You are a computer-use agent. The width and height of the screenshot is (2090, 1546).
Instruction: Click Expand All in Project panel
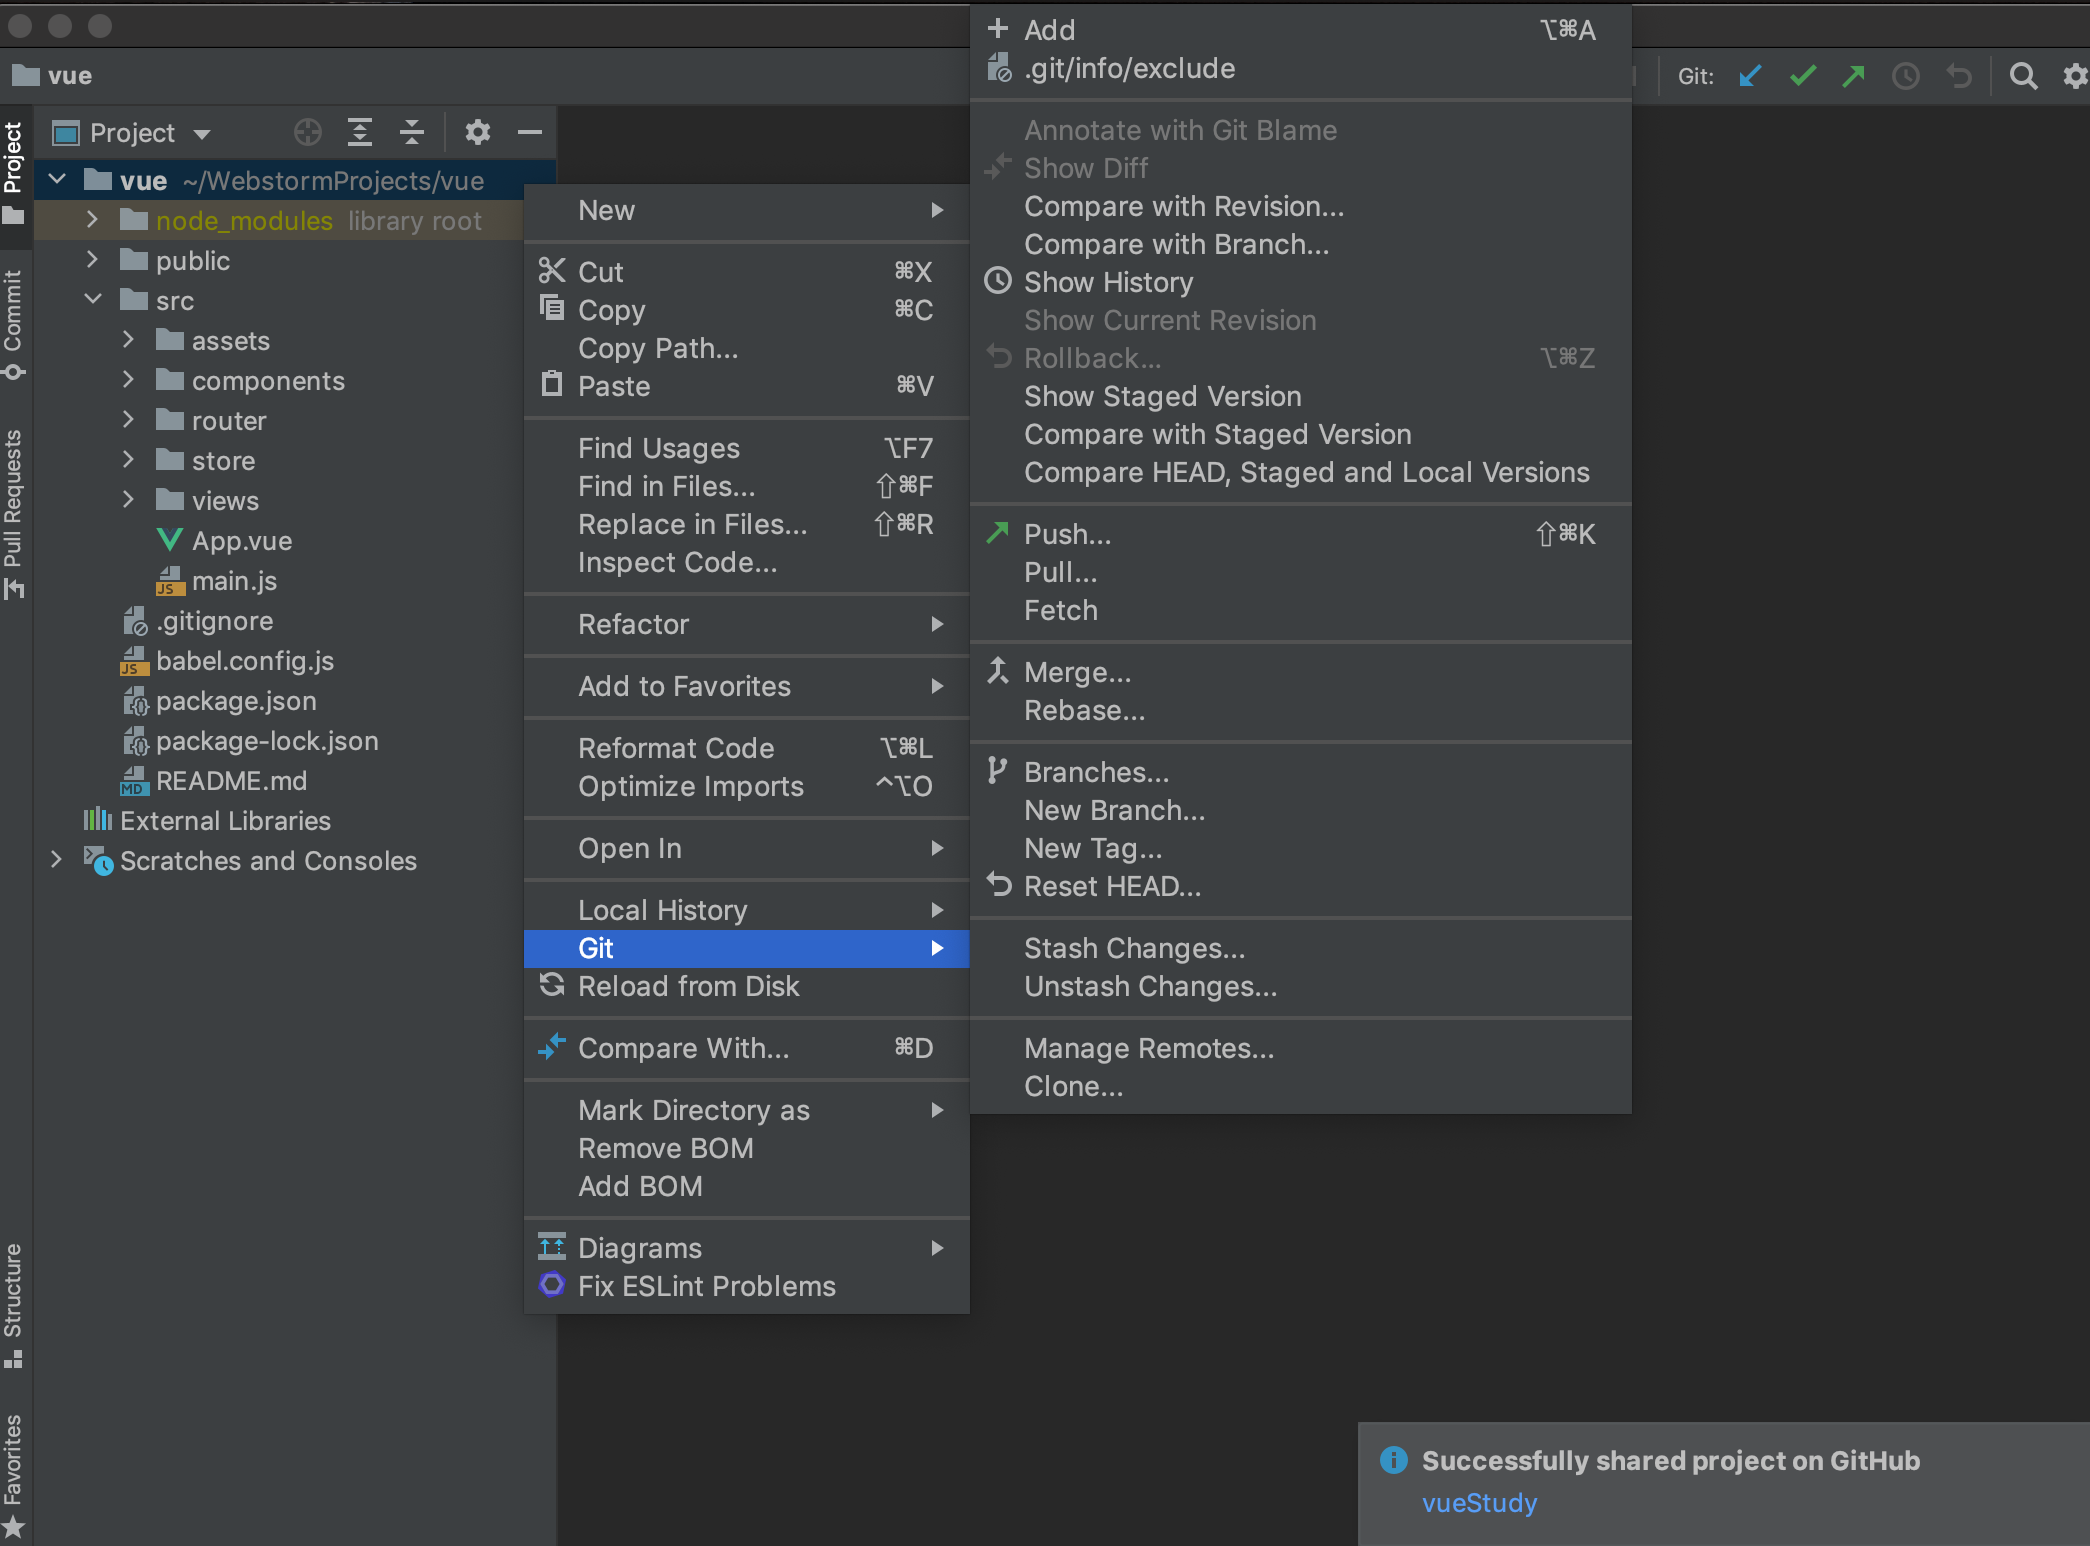tap(360, 132)
